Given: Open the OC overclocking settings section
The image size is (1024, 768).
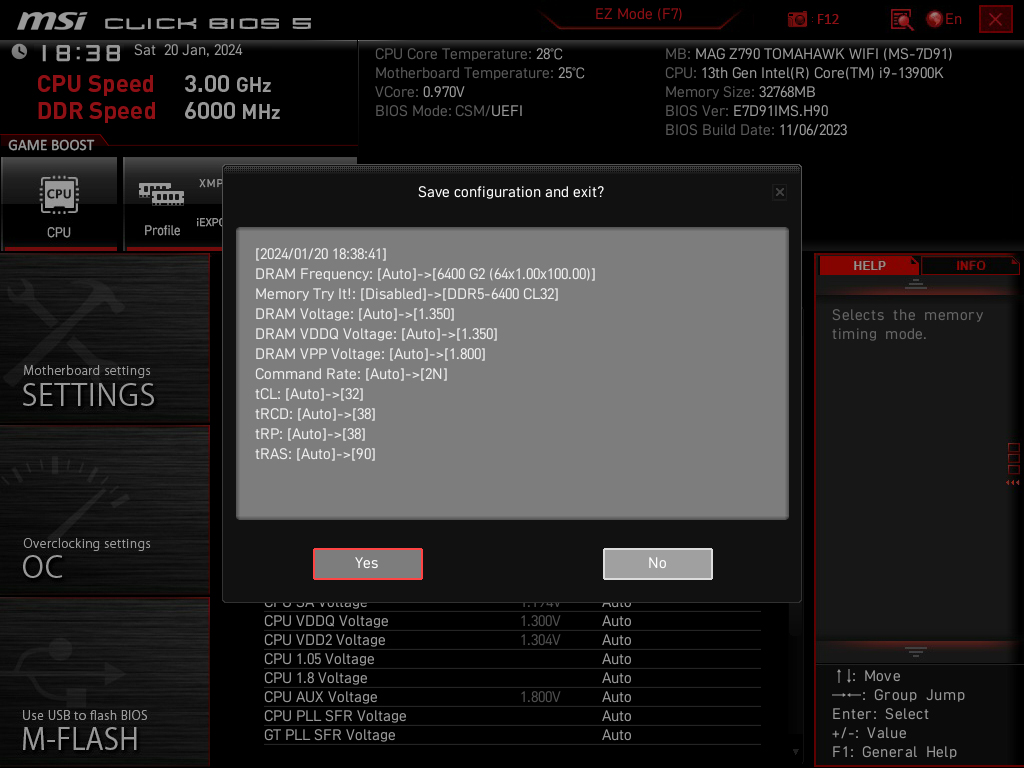Looking at the screenshot, I should coord(104,511).
